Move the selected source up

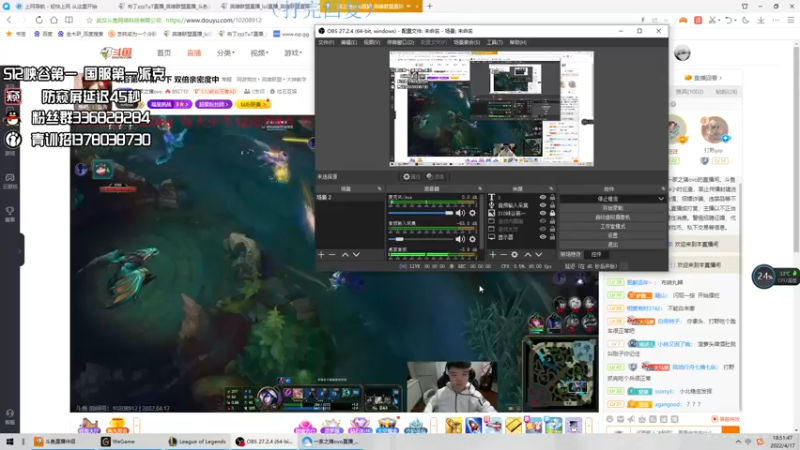tap(528, 254)
